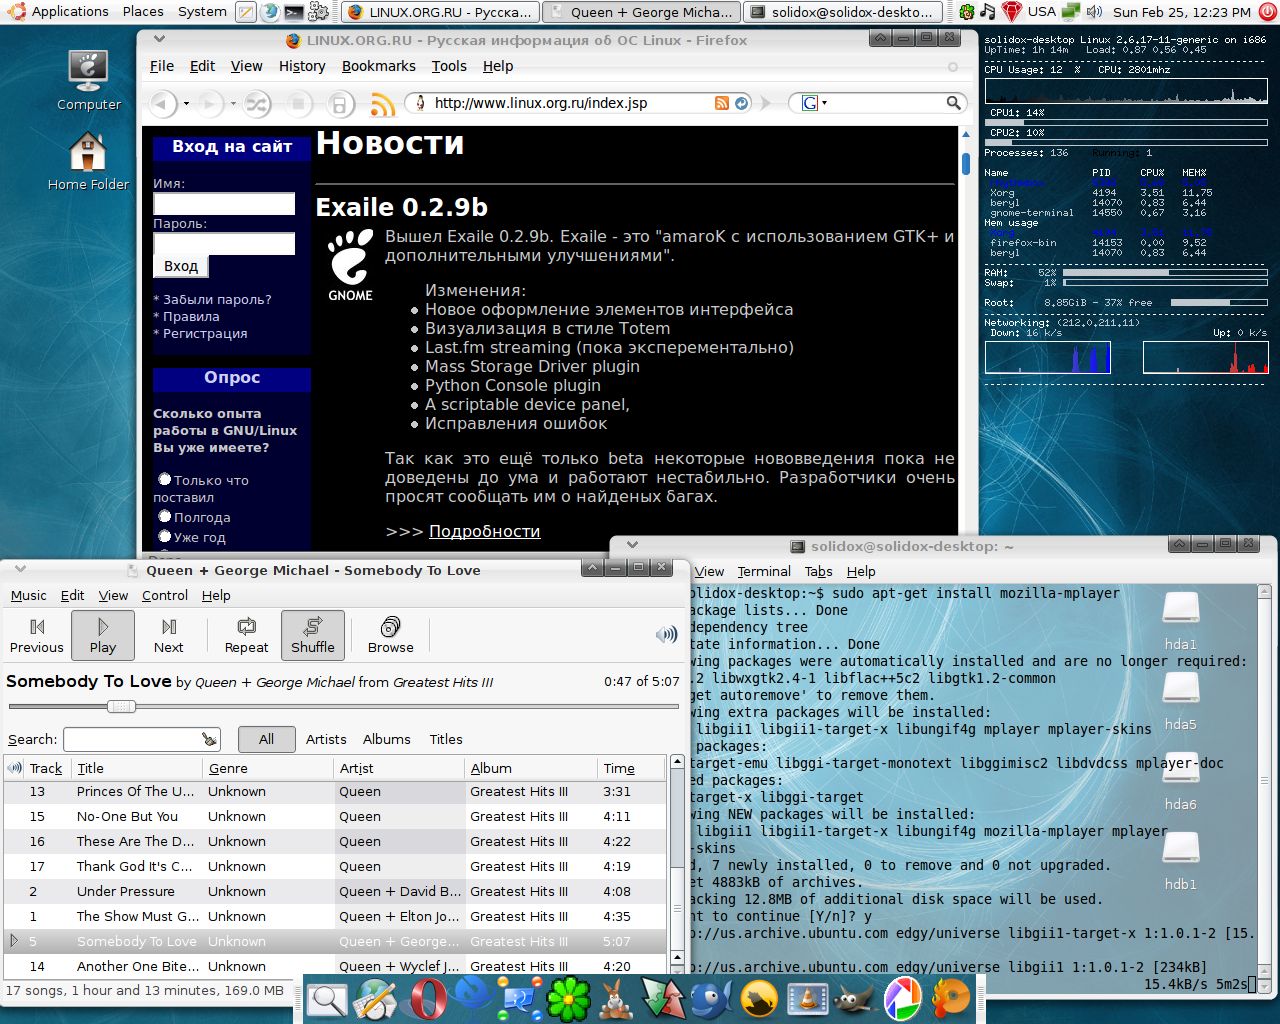Click the 'Вход' login button

(x=181, y=266)
